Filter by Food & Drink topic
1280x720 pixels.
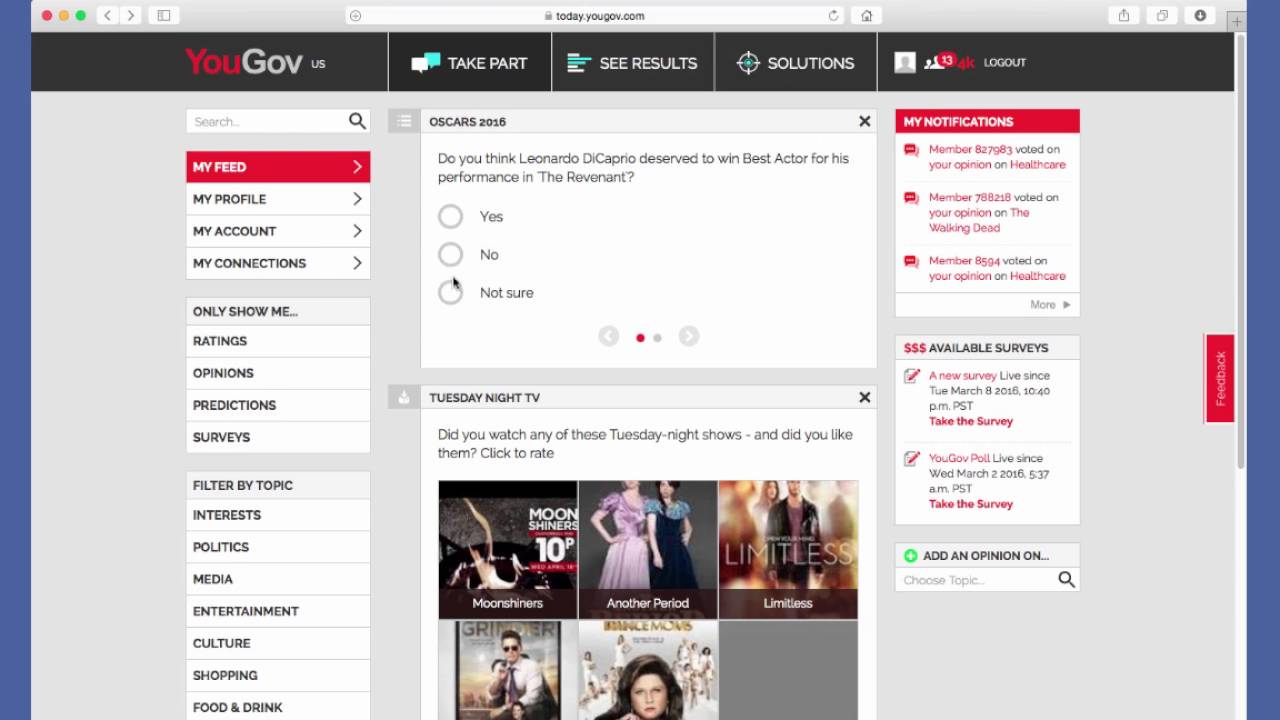click(278, 707)
